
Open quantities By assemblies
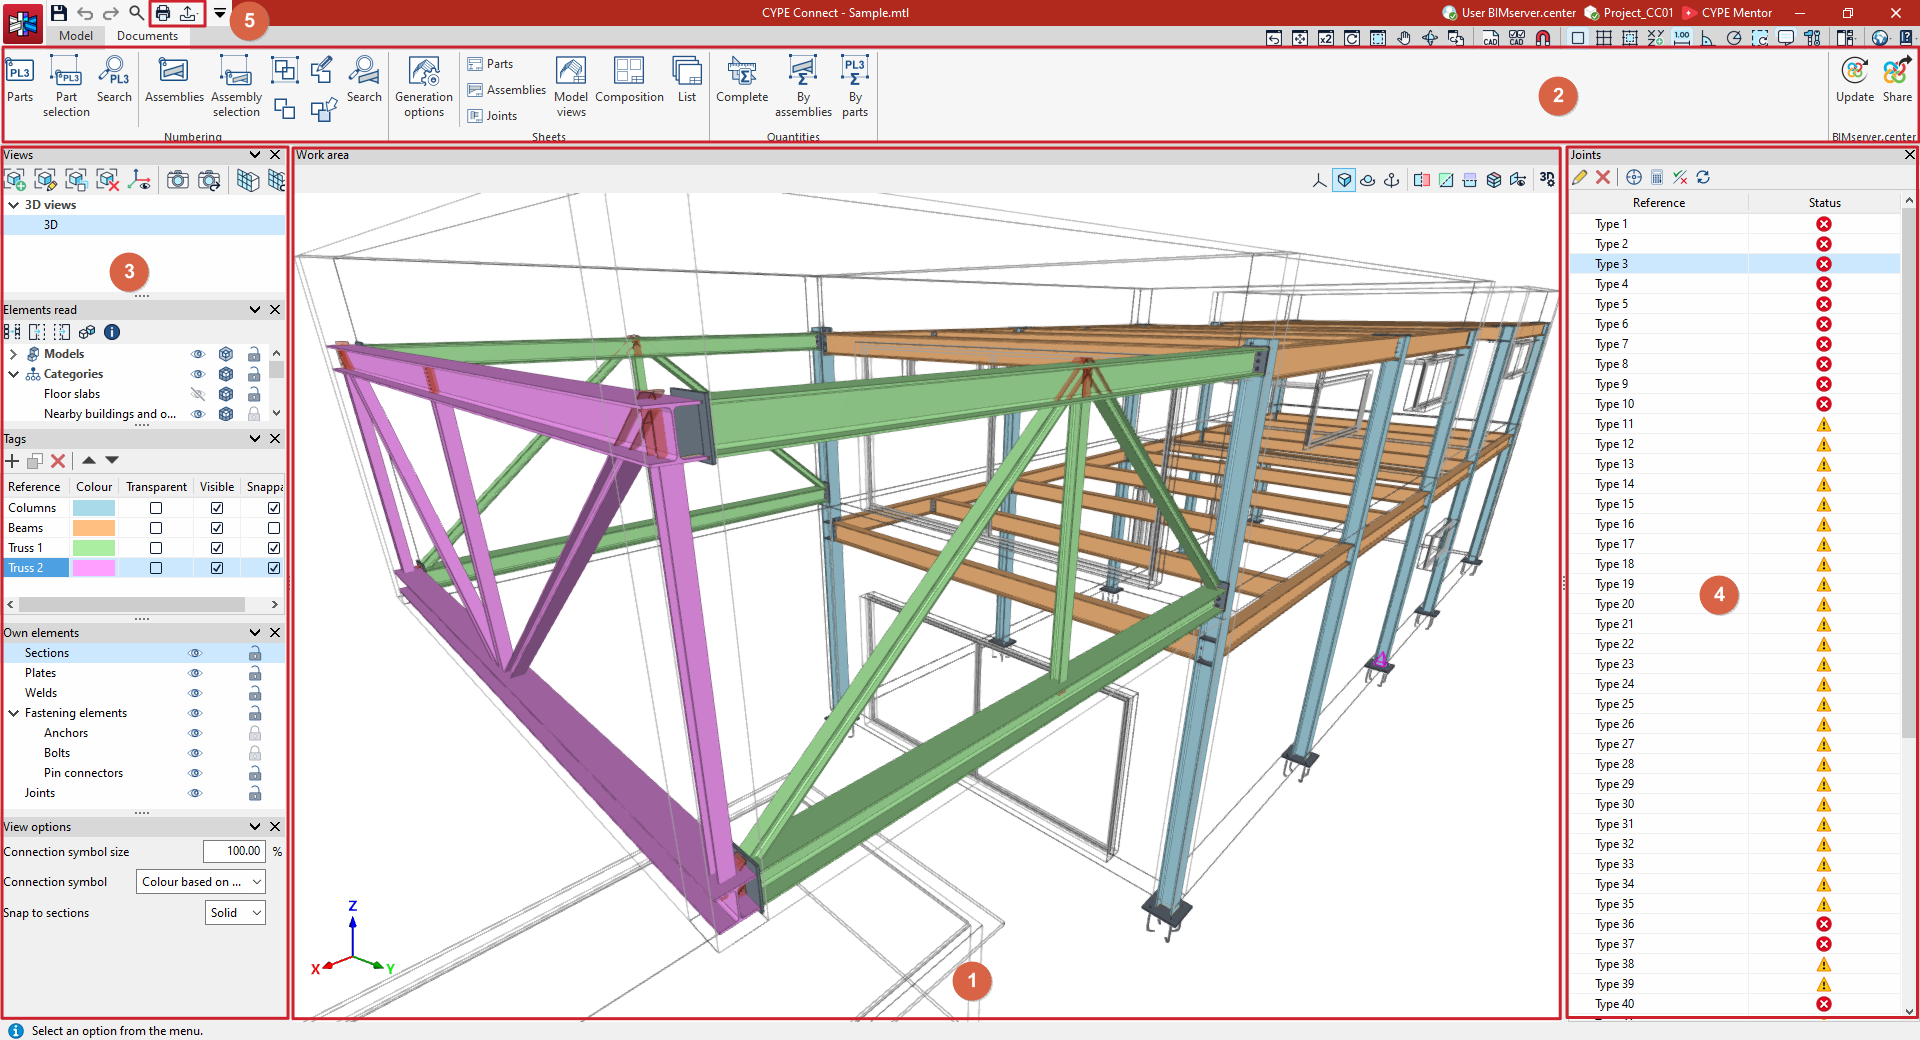[803, 87]
